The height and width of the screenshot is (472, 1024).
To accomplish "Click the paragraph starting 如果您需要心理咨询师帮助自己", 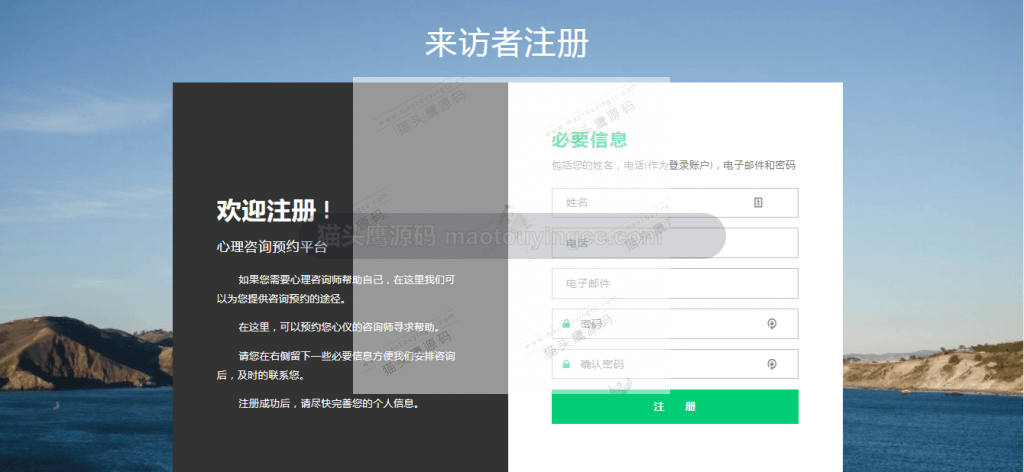I will (x=336, y=289).
